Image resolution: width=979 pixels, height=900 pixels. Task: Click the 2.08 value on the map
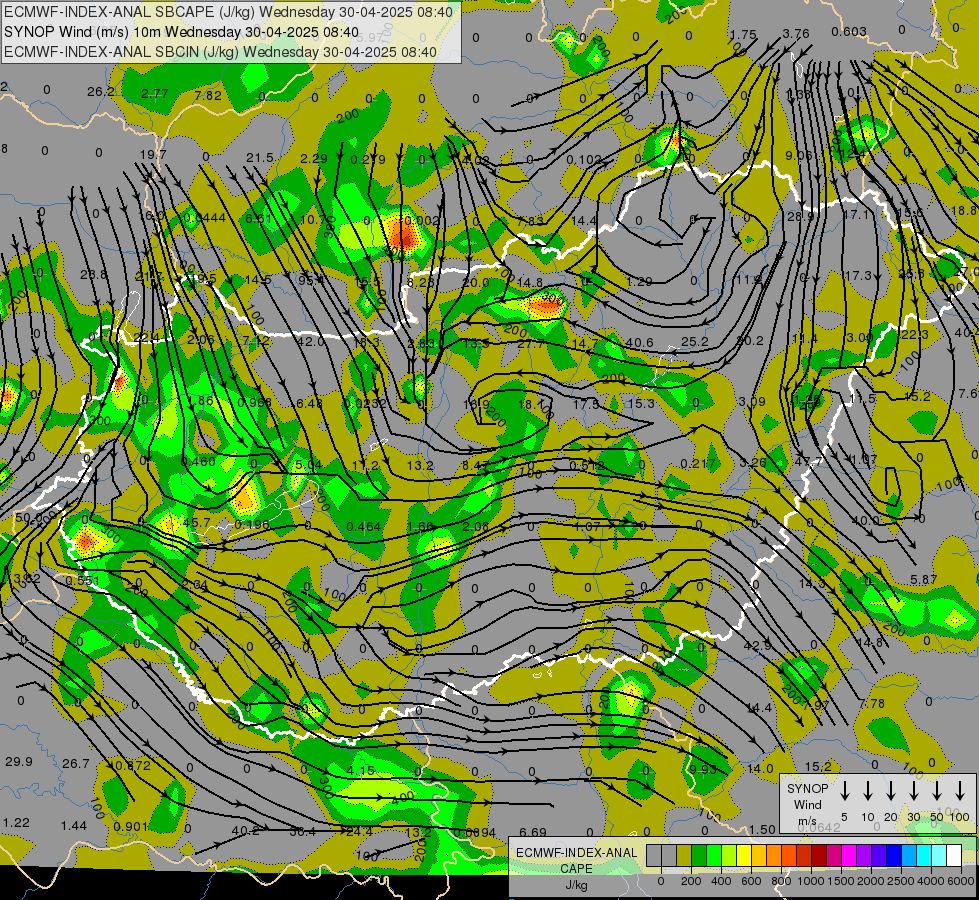coord(475,527)
